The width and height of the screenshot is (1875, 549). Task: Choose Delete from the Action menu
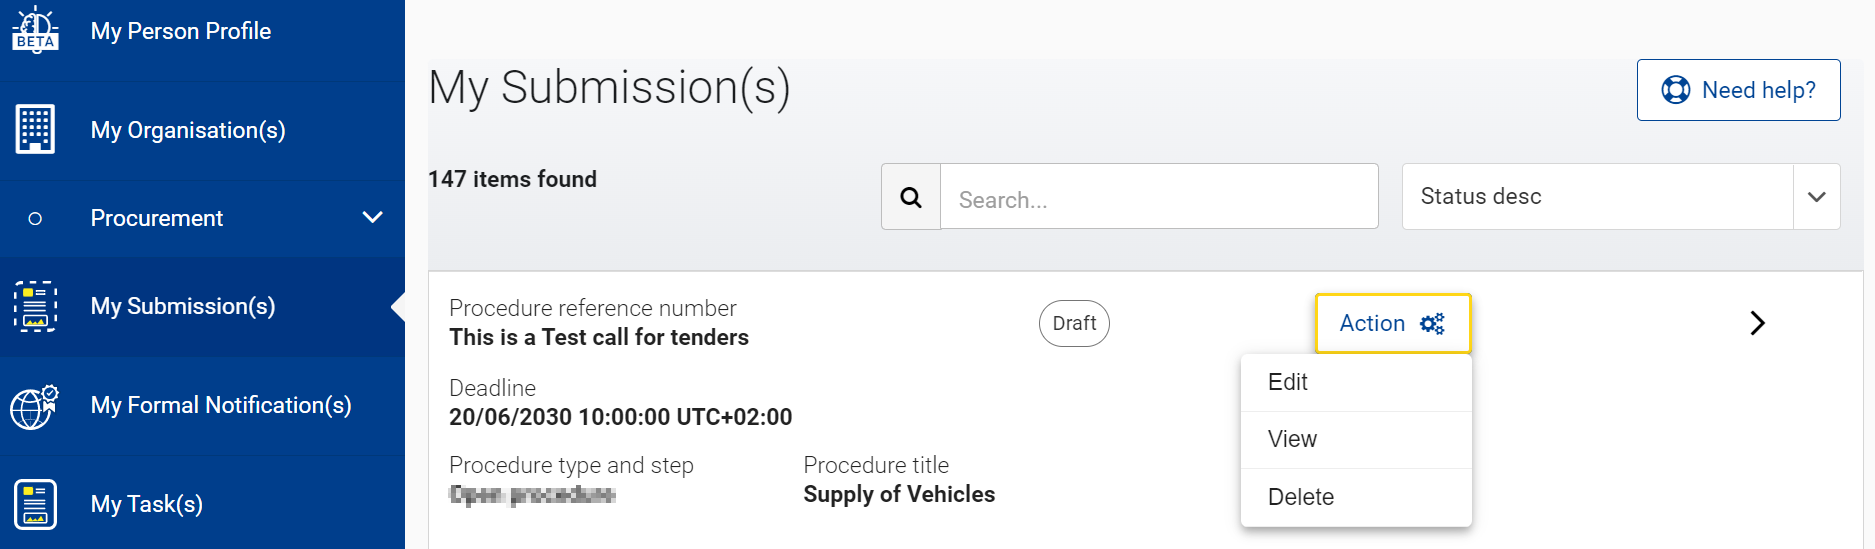1356,497
